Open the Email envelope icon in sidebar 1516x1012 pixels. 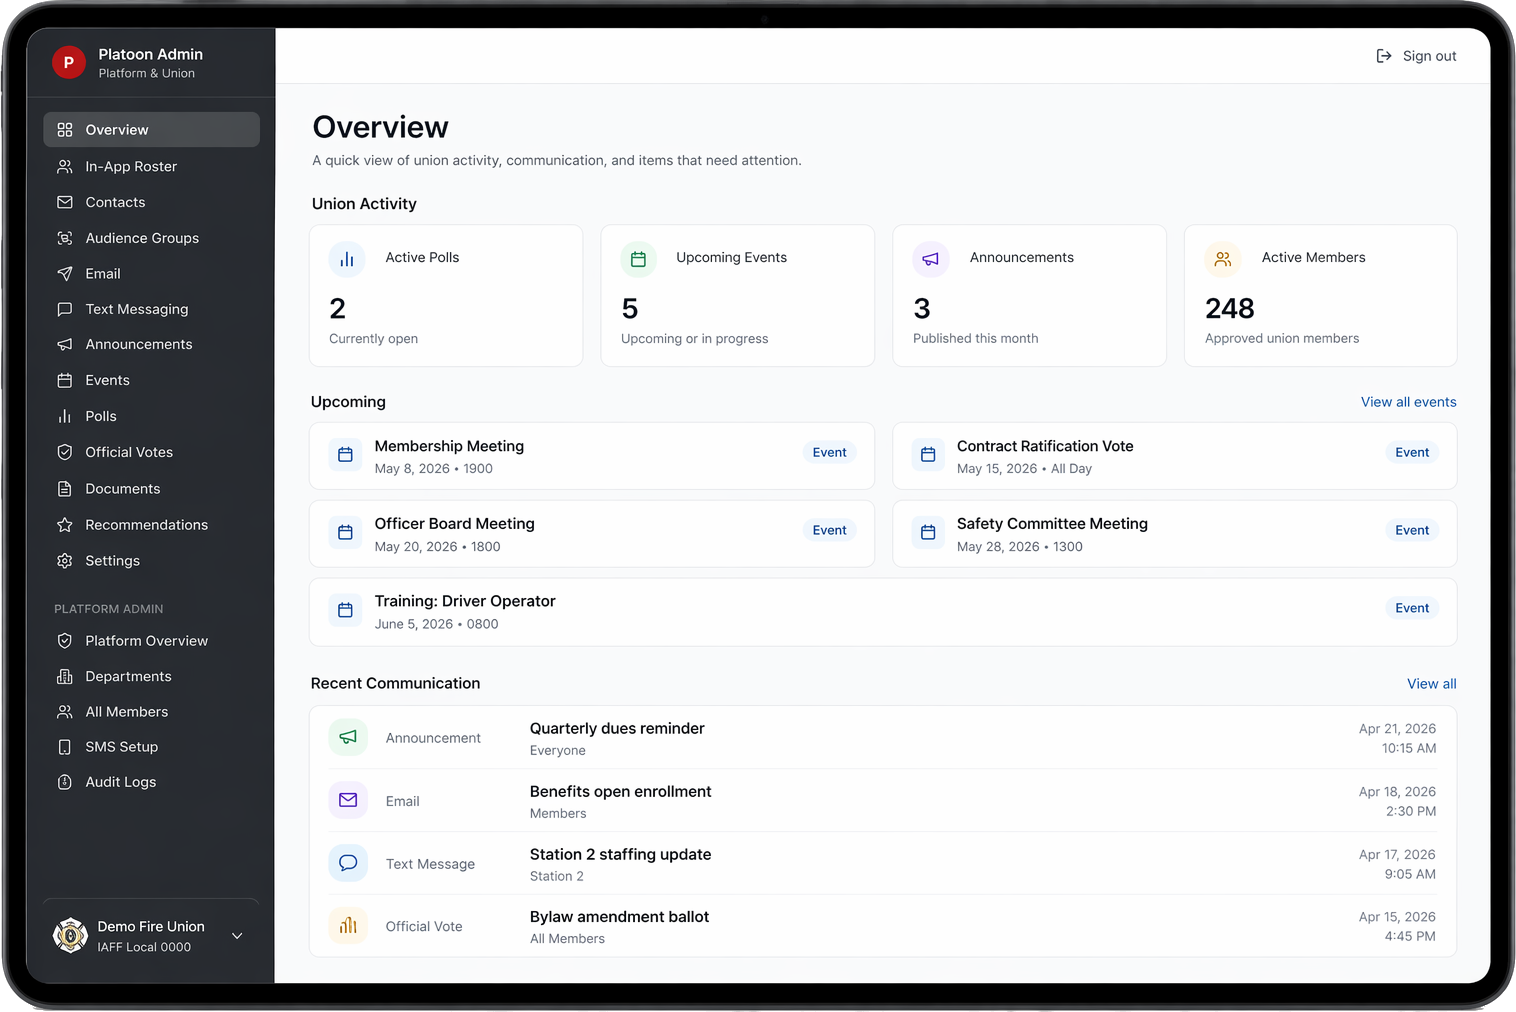64,273
